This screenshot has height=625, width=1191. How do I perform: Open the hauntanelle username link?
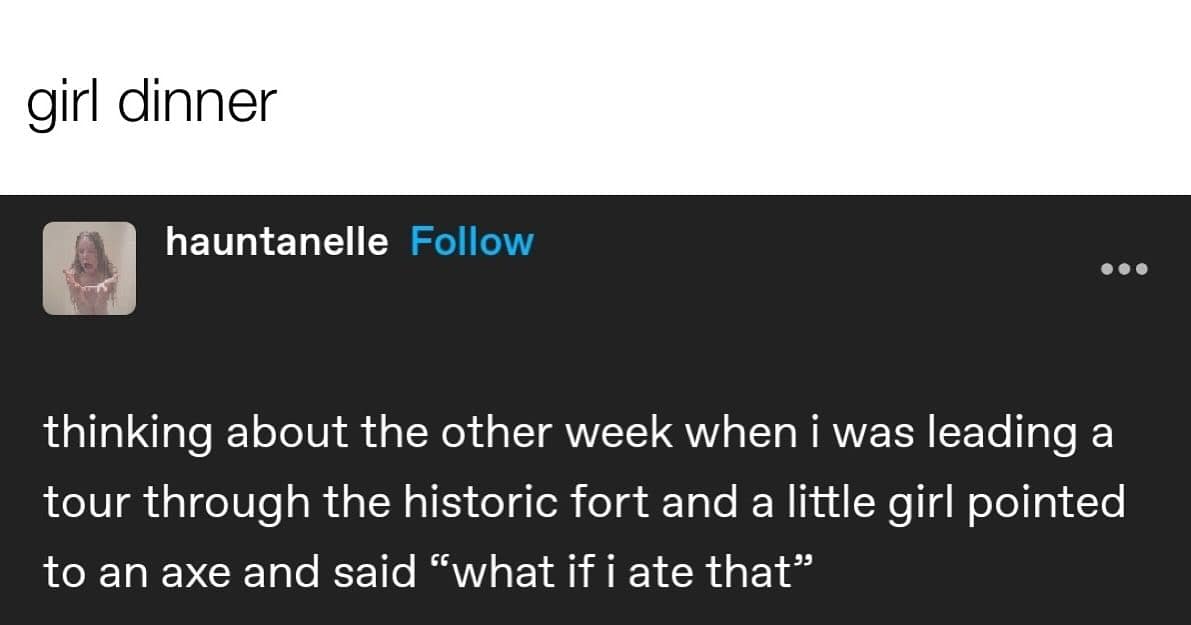(276, 242)
